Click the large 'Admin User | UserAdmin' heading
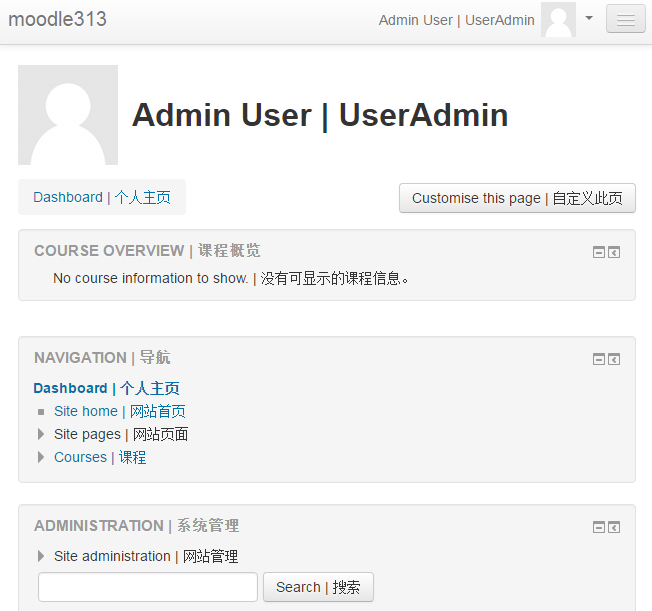Screen dimensions: 652x611 320,115
